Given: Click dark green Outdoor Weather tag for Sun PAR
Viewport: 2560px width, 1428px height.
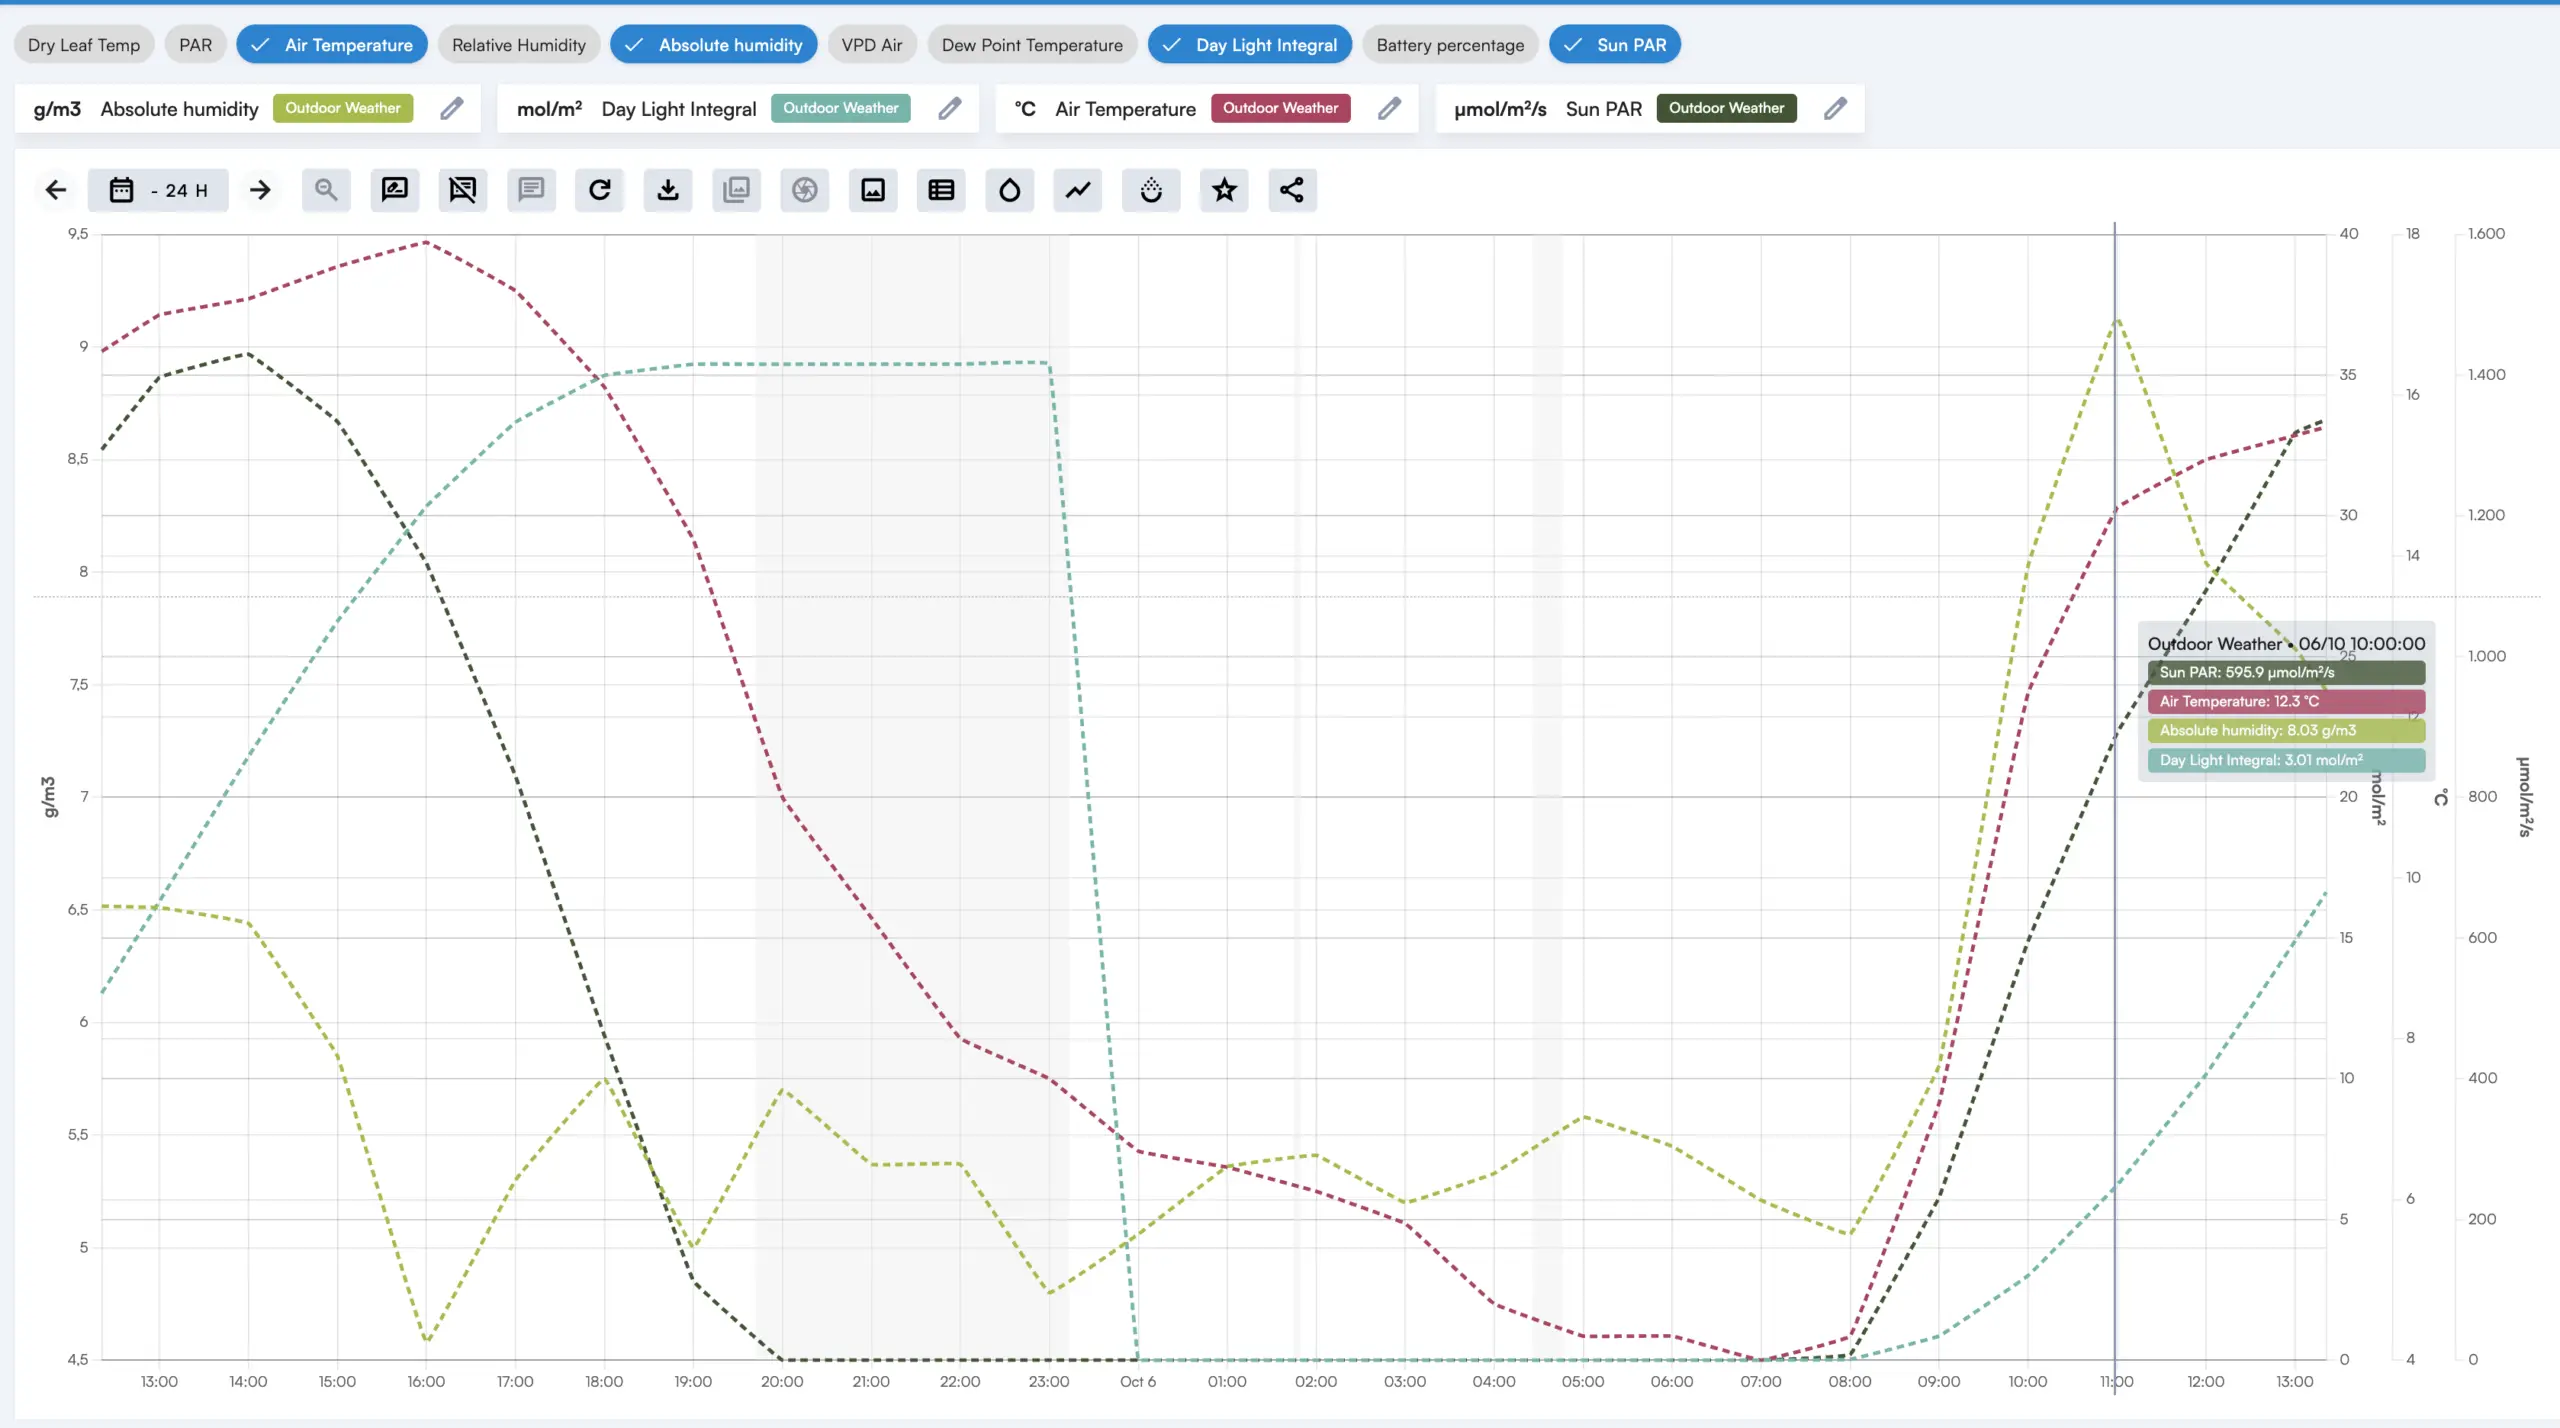Looking at the screenshot, I should (x=1727, y=108).
